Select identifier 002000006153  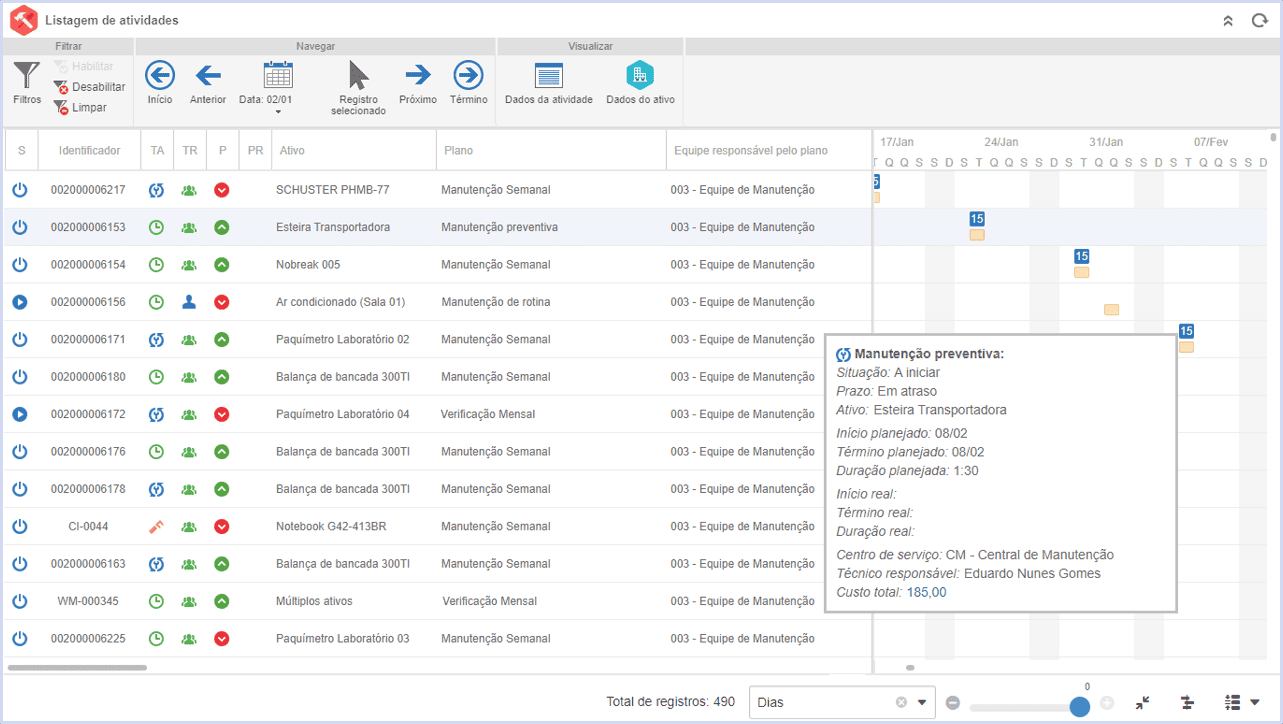tap(88, 227)
